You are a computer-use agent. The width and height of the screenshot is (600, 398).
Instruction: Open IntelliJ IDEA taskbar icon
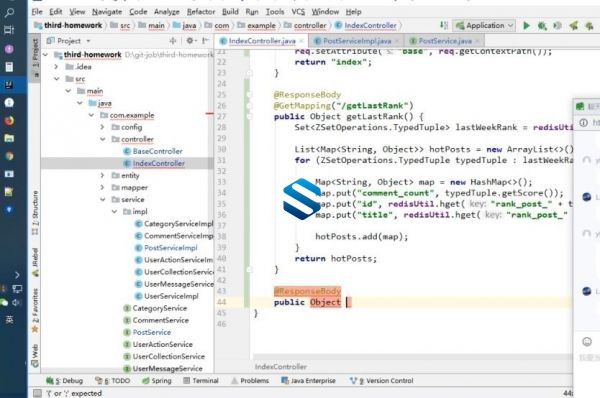coord(9,85)
